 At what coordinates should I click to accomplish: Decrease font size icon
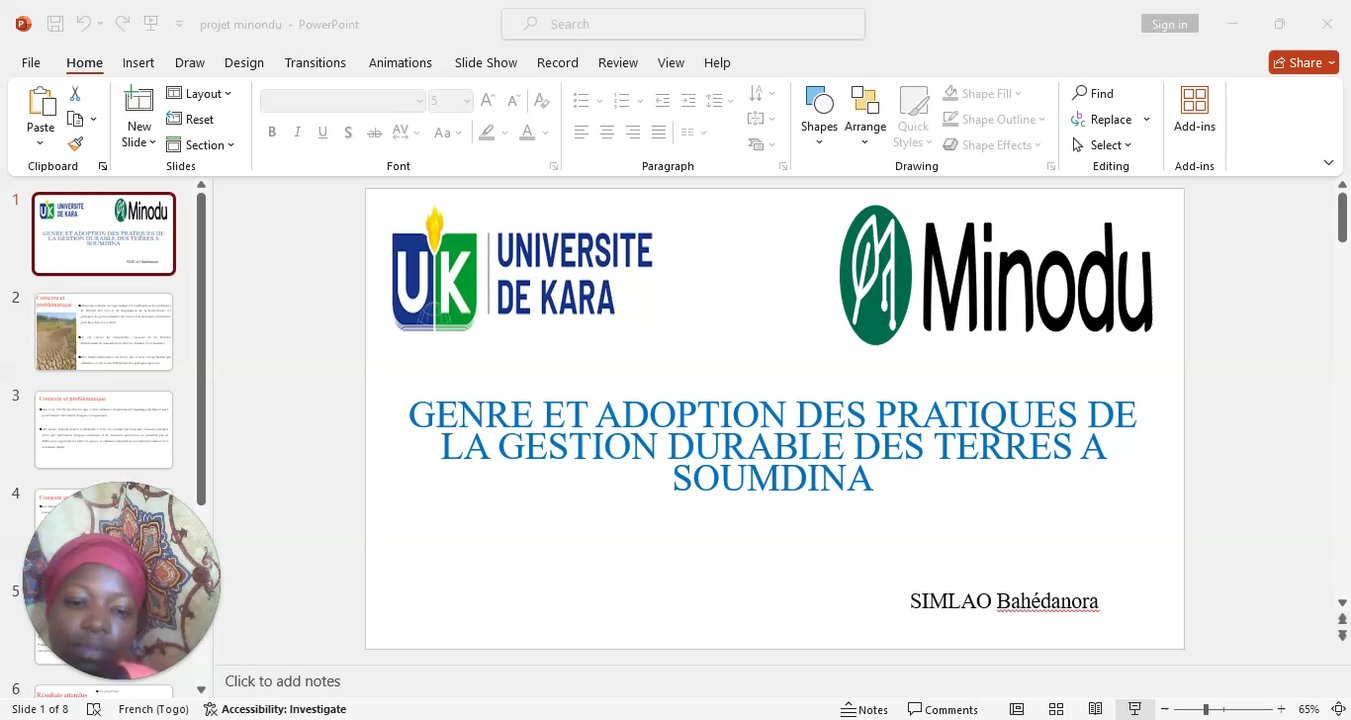click(514, 100)
